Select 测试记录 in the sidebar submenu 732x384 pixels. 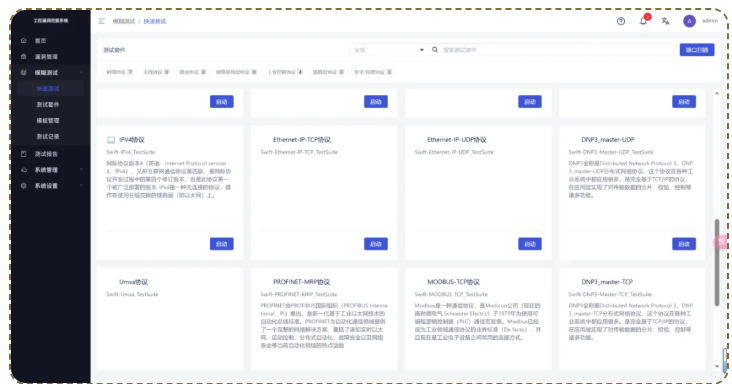pos(48,136)
